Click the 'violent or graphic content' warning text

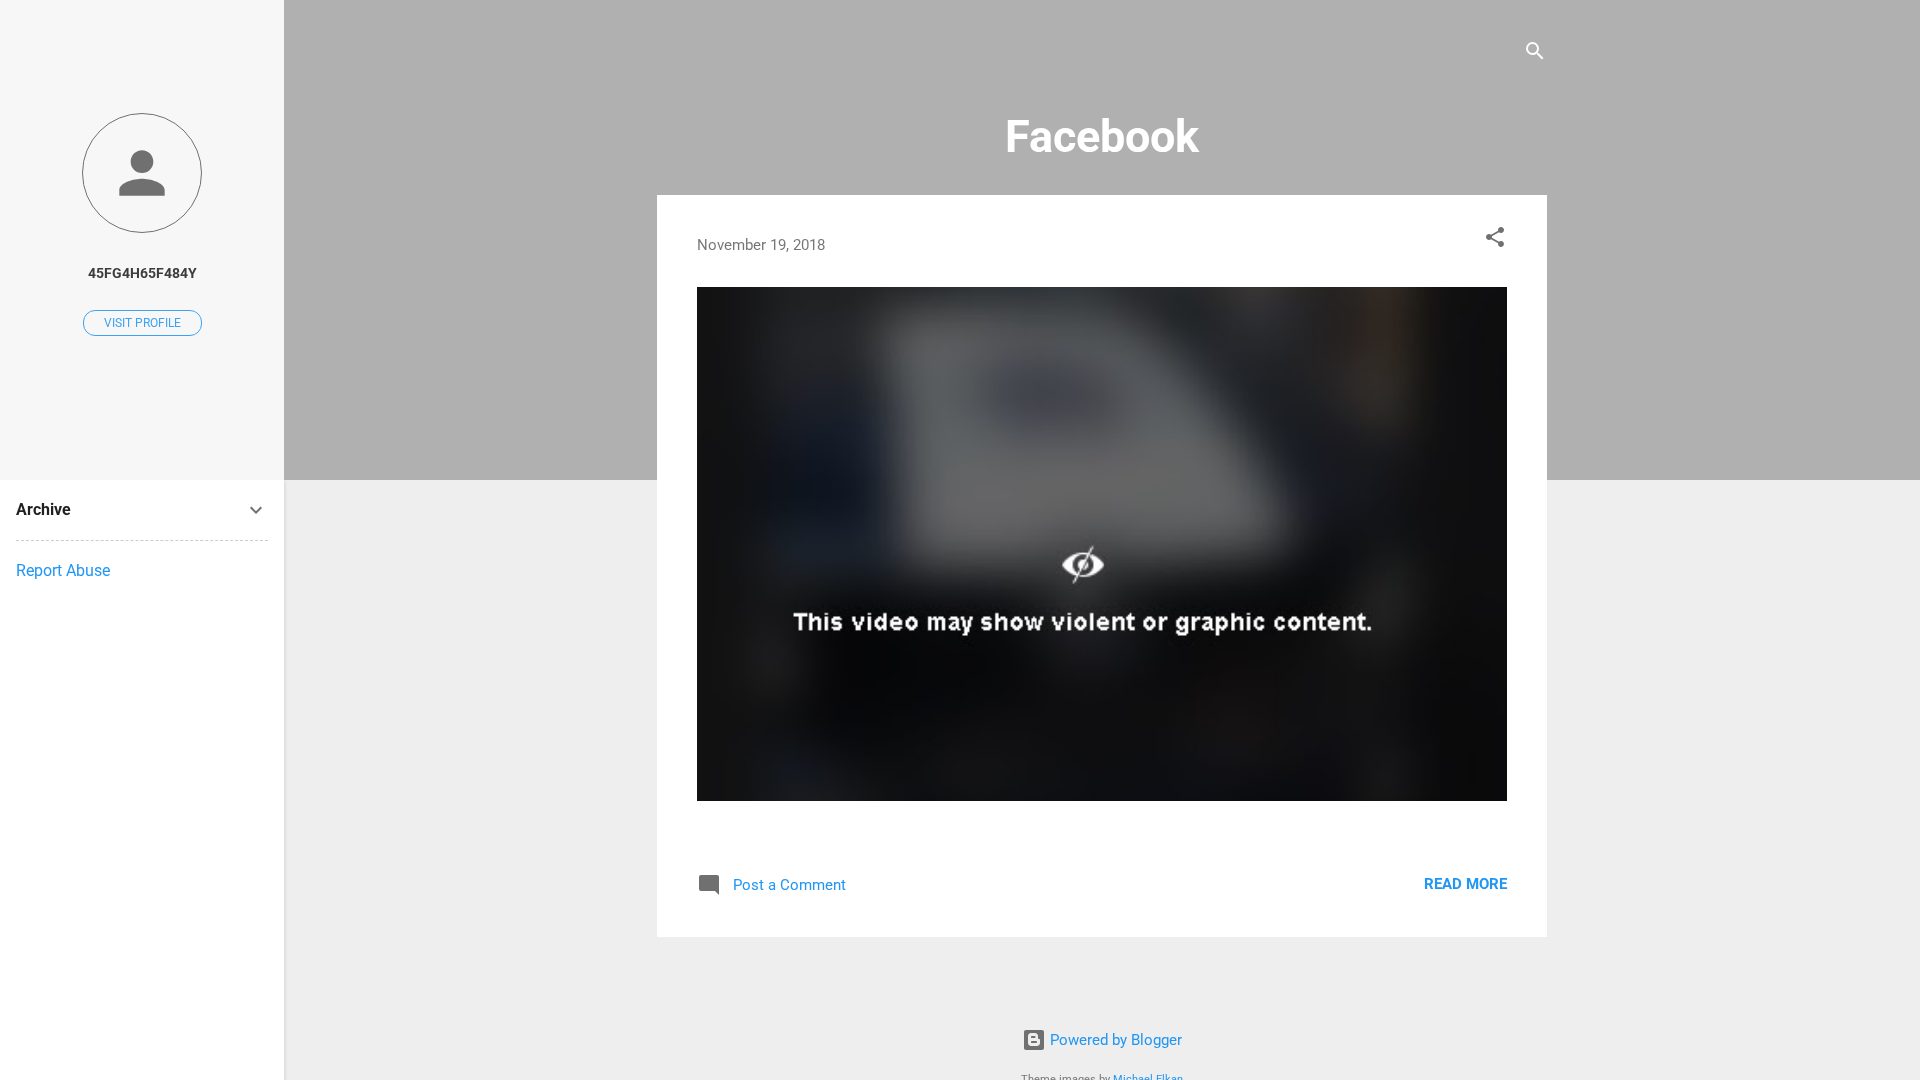pos(1082,622)
